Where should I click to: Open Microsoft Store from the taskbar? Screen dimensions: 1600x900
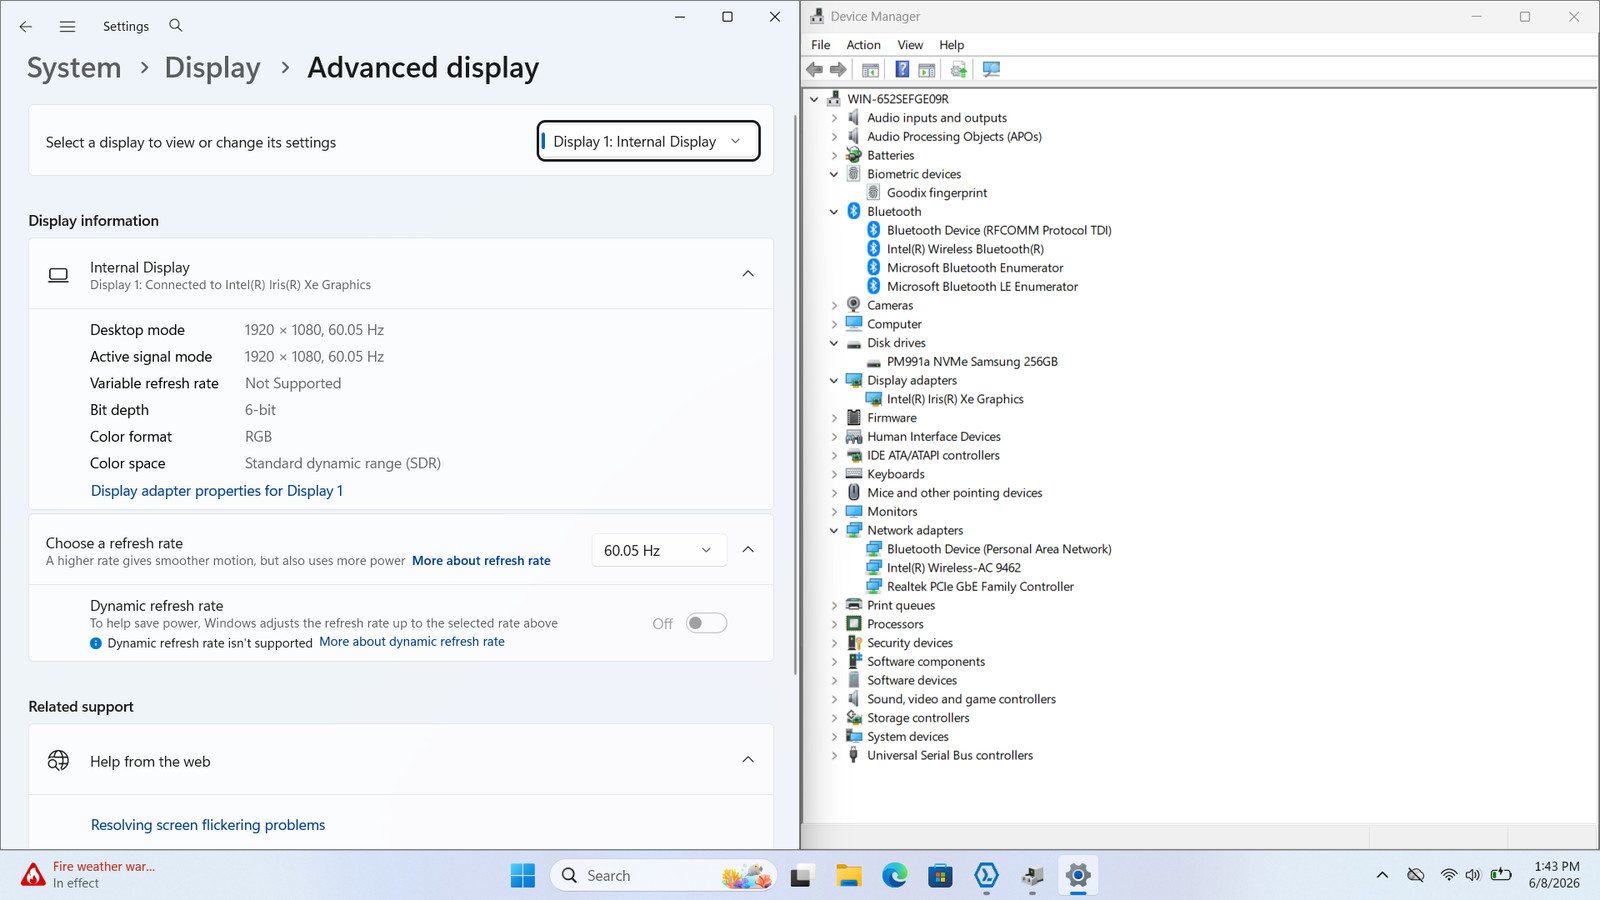(940, 876)
